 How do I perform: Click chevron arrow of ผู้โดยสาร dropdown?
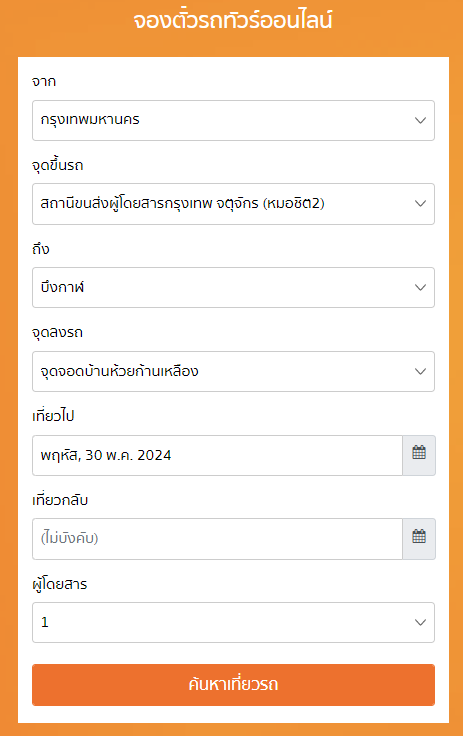[x=420, y=622]
